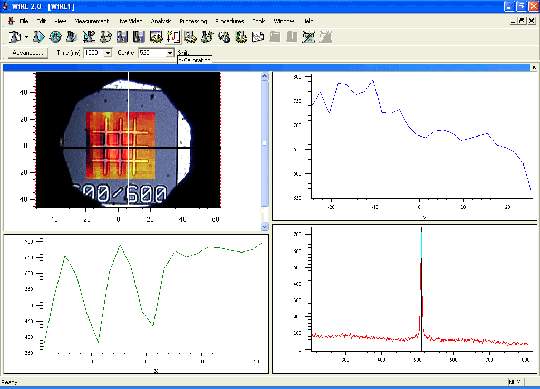Click the first microscope icon in the toolbar
540x389 pixels.
click(14, 36)
